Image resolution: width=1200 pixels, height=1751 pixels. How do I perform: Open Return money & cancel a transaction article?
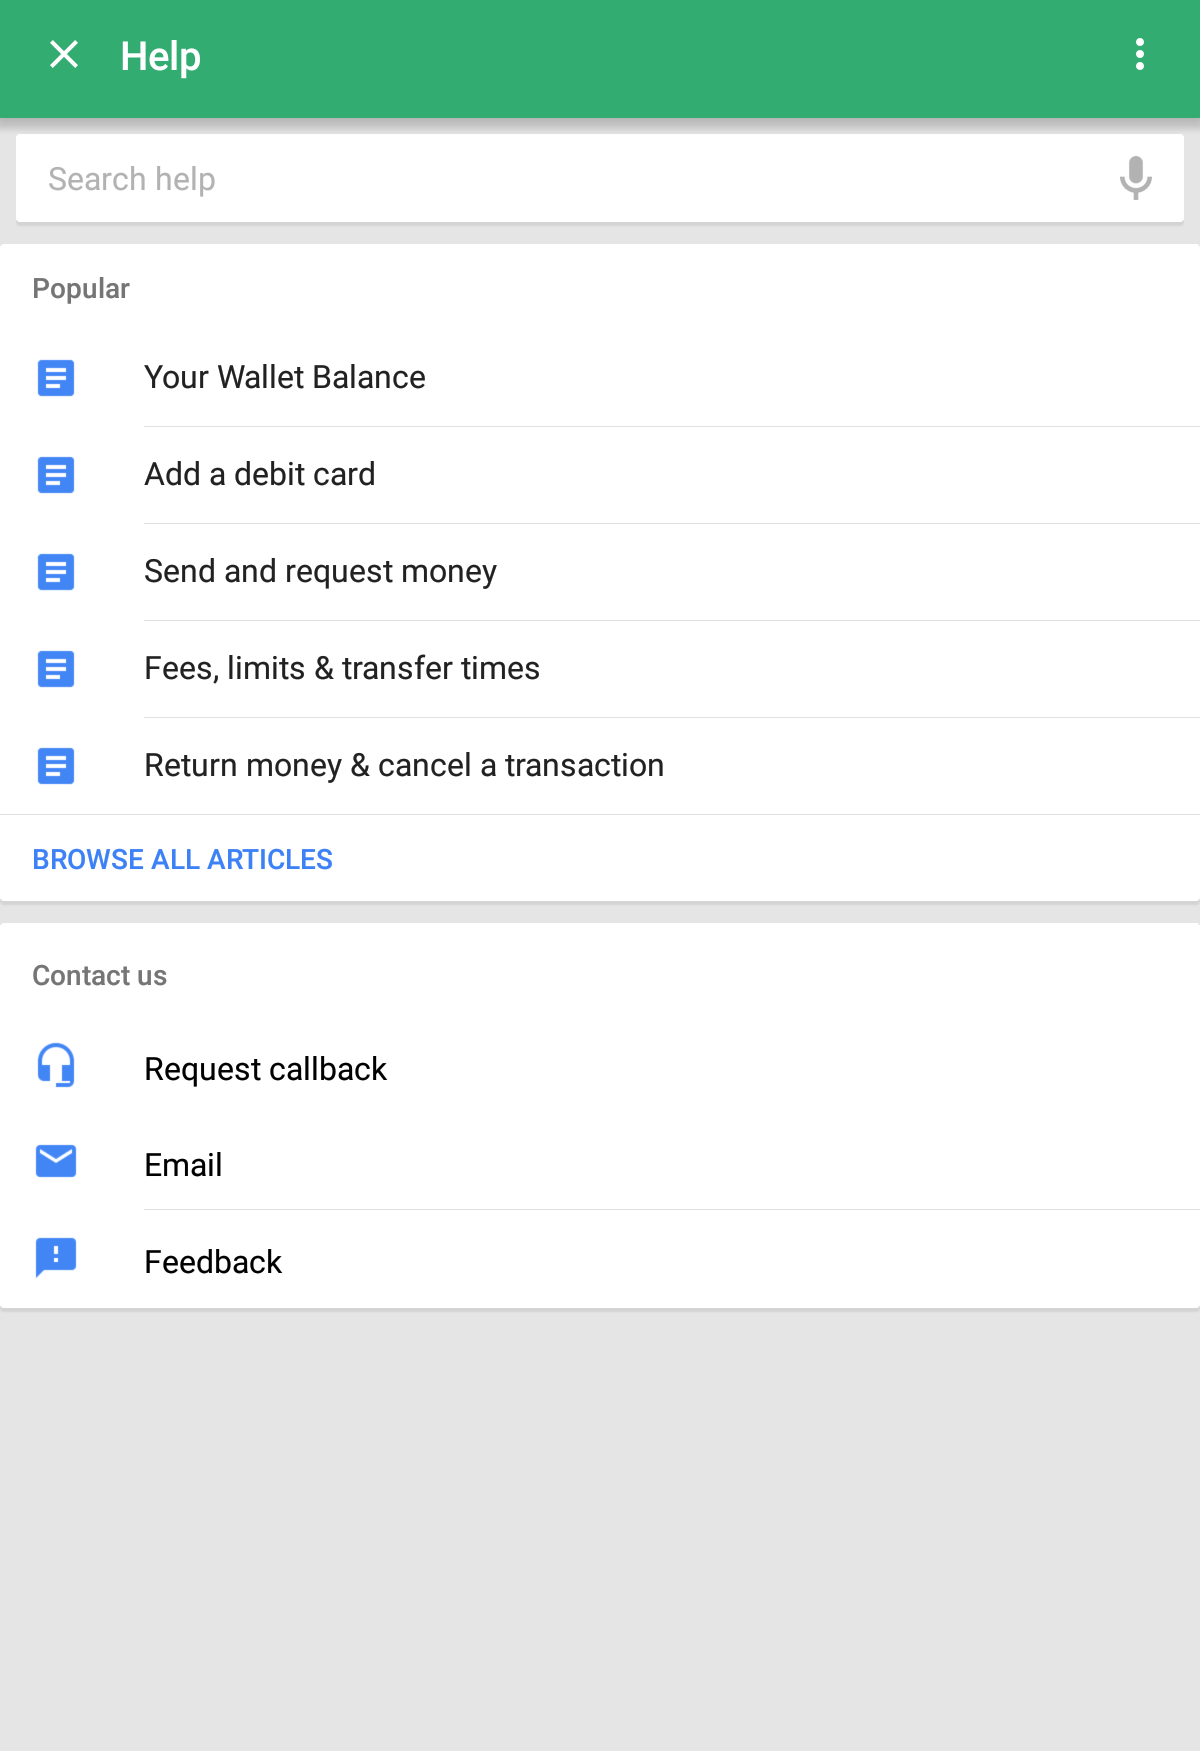(x=600, y=766)
